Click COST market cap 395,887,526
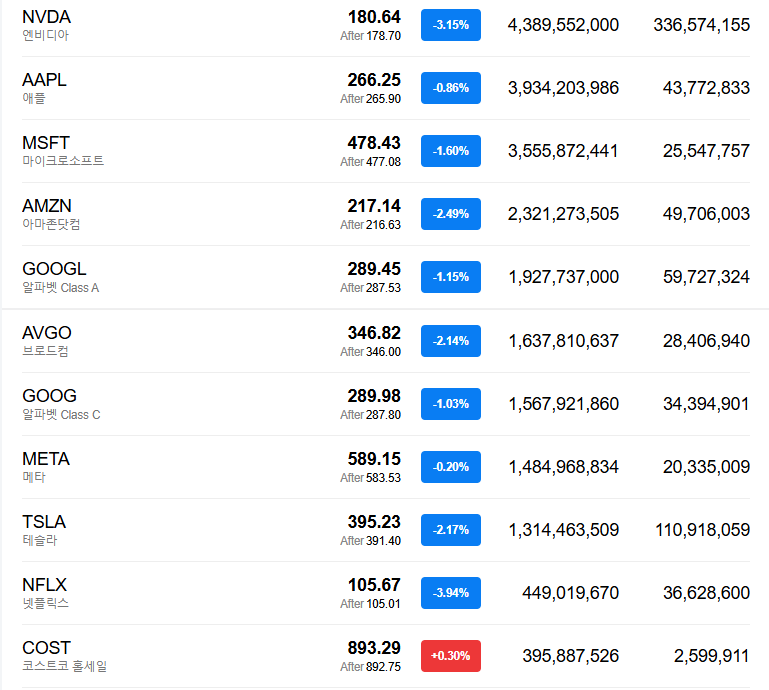The width and height of the screenshot is (769, 690). point(570,656)
